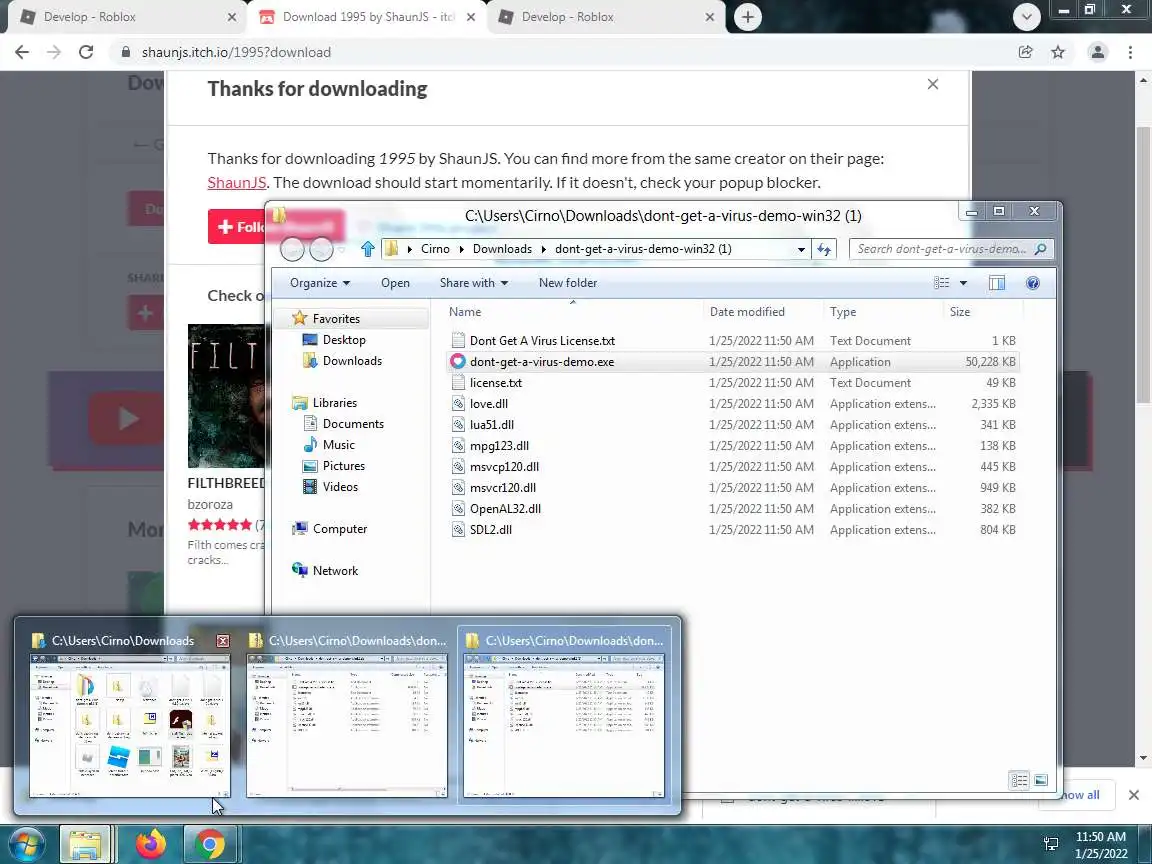Screen dimensions: 1152x864
Task: Toggle the Explorer preview pane icon
Action: (996, 283)
